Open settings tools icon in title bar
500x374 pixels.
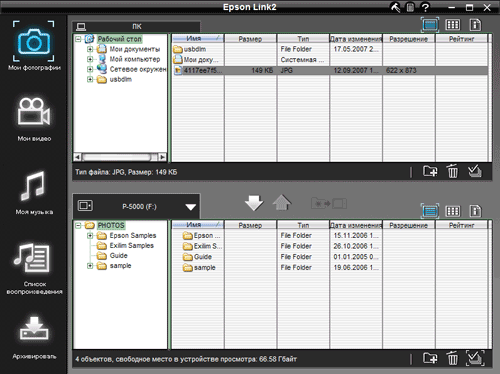pos(395,7)
